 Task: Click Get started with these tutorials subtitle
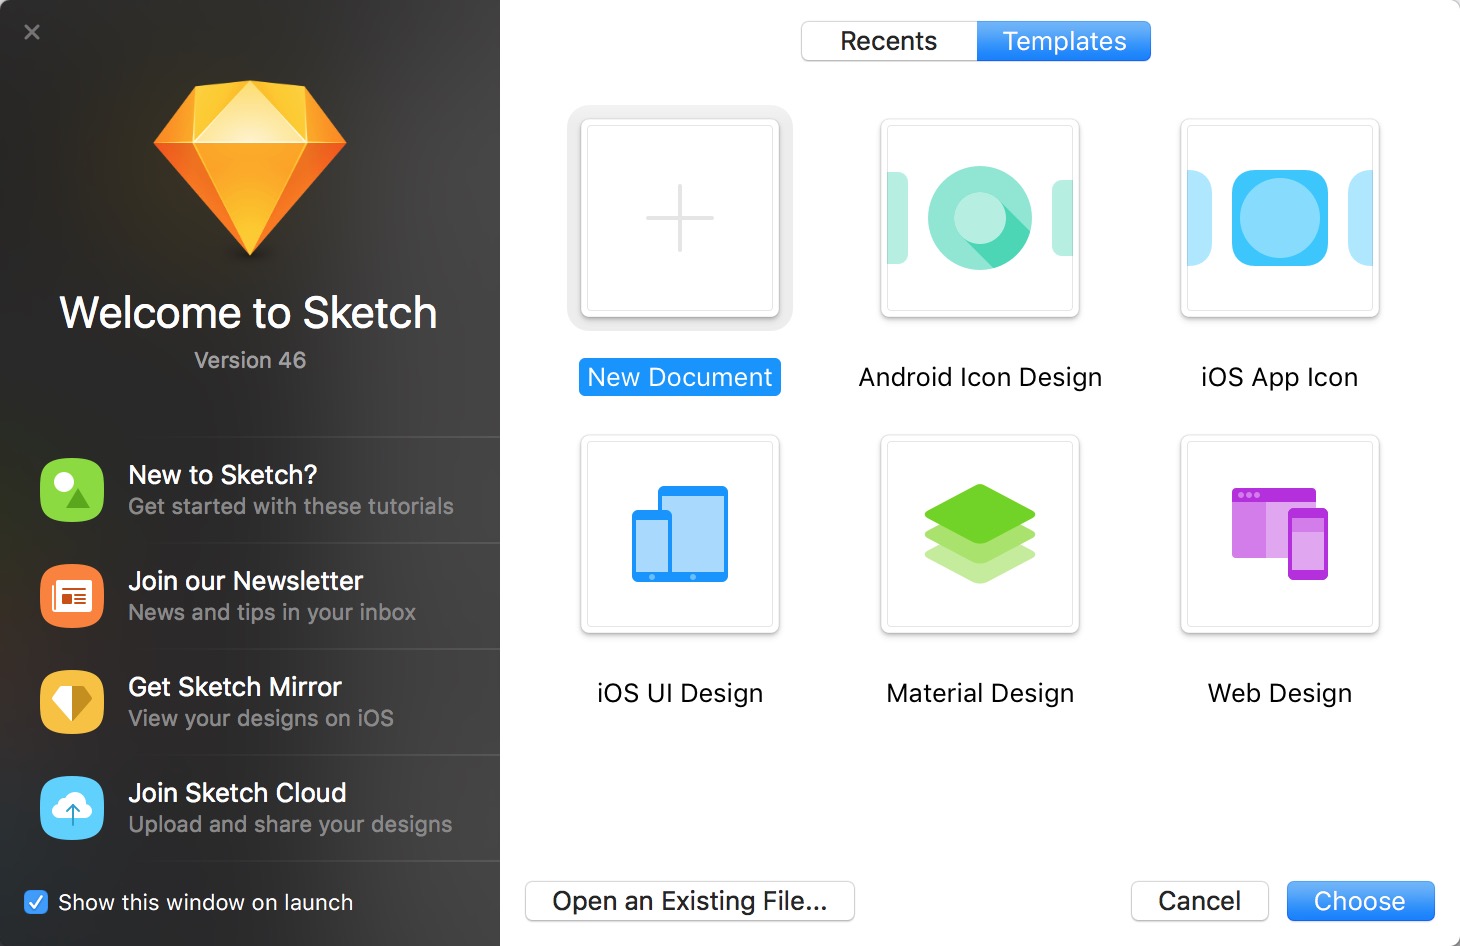291,507
